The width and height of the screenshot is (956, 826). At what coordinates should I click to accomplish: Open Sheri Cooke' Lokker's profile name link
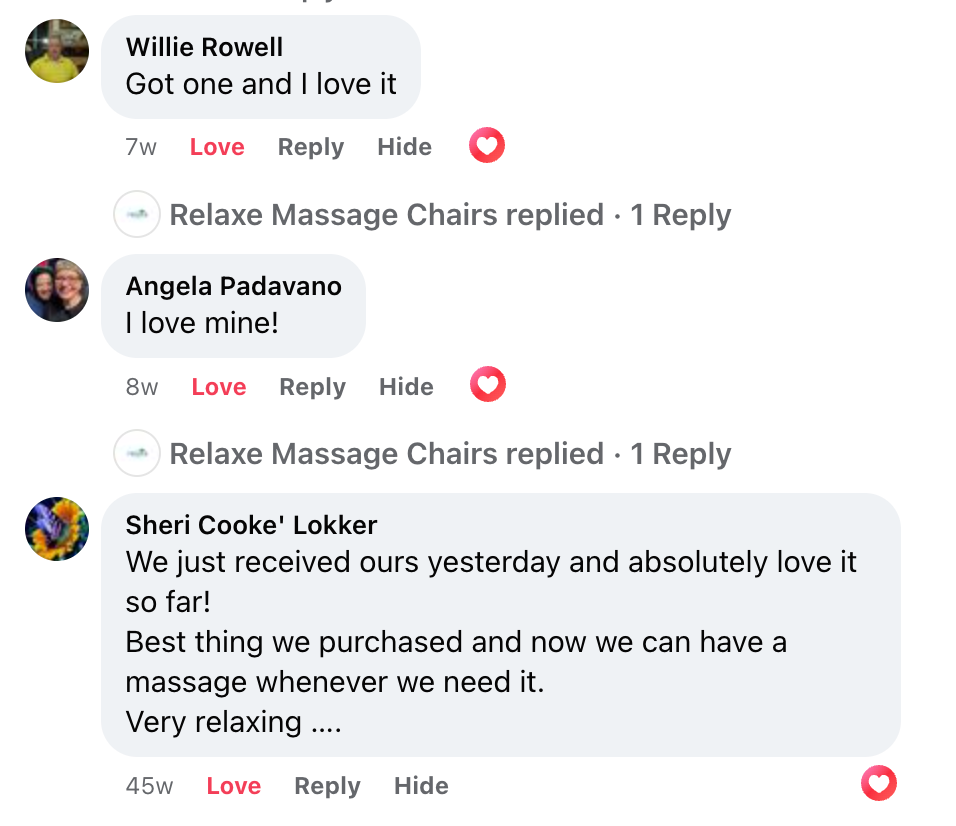click(252, 525)
